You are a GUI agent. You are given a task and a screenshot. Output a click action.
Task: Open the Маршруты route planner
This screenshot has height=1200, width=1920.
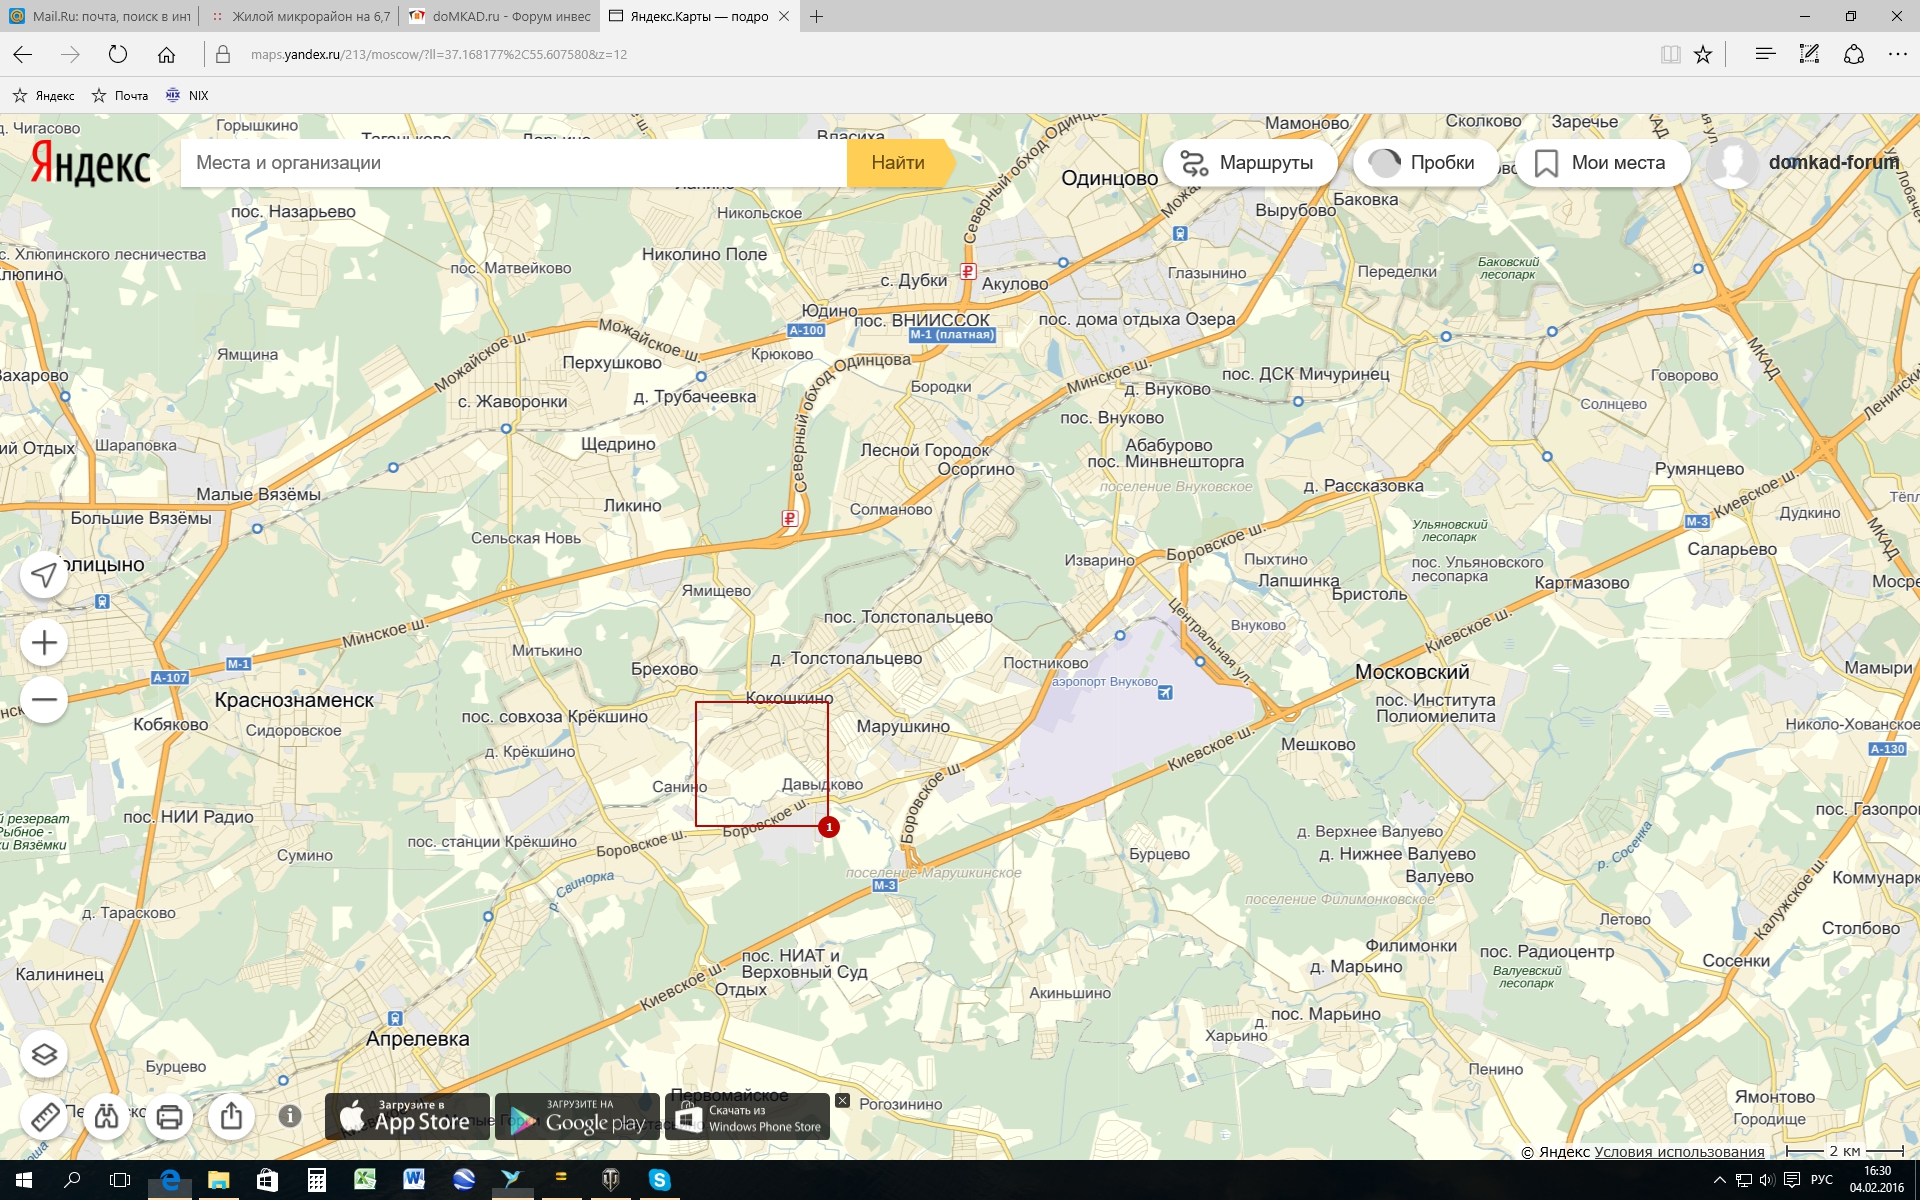coord(1249,163)
